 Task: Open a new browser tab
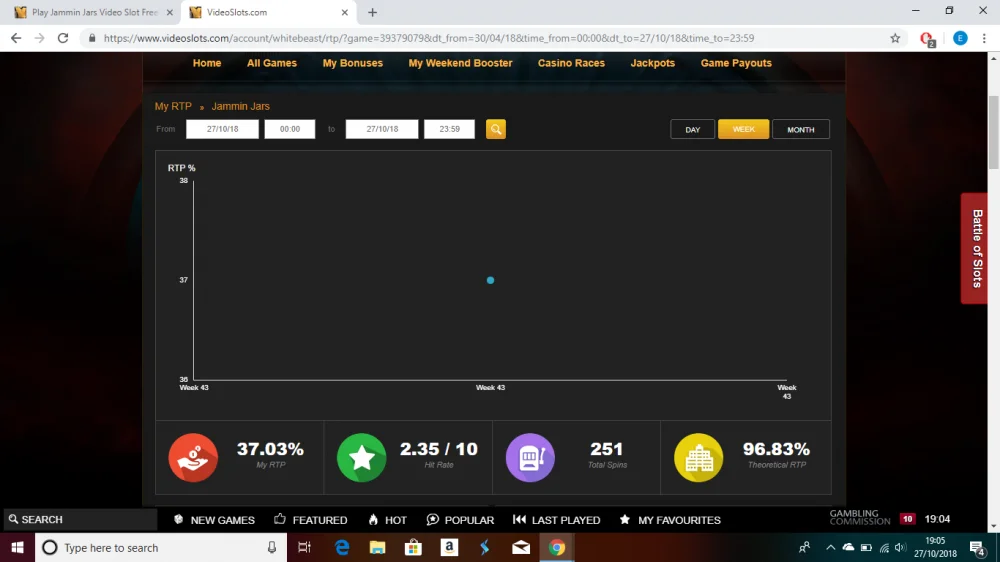(372, 12)
